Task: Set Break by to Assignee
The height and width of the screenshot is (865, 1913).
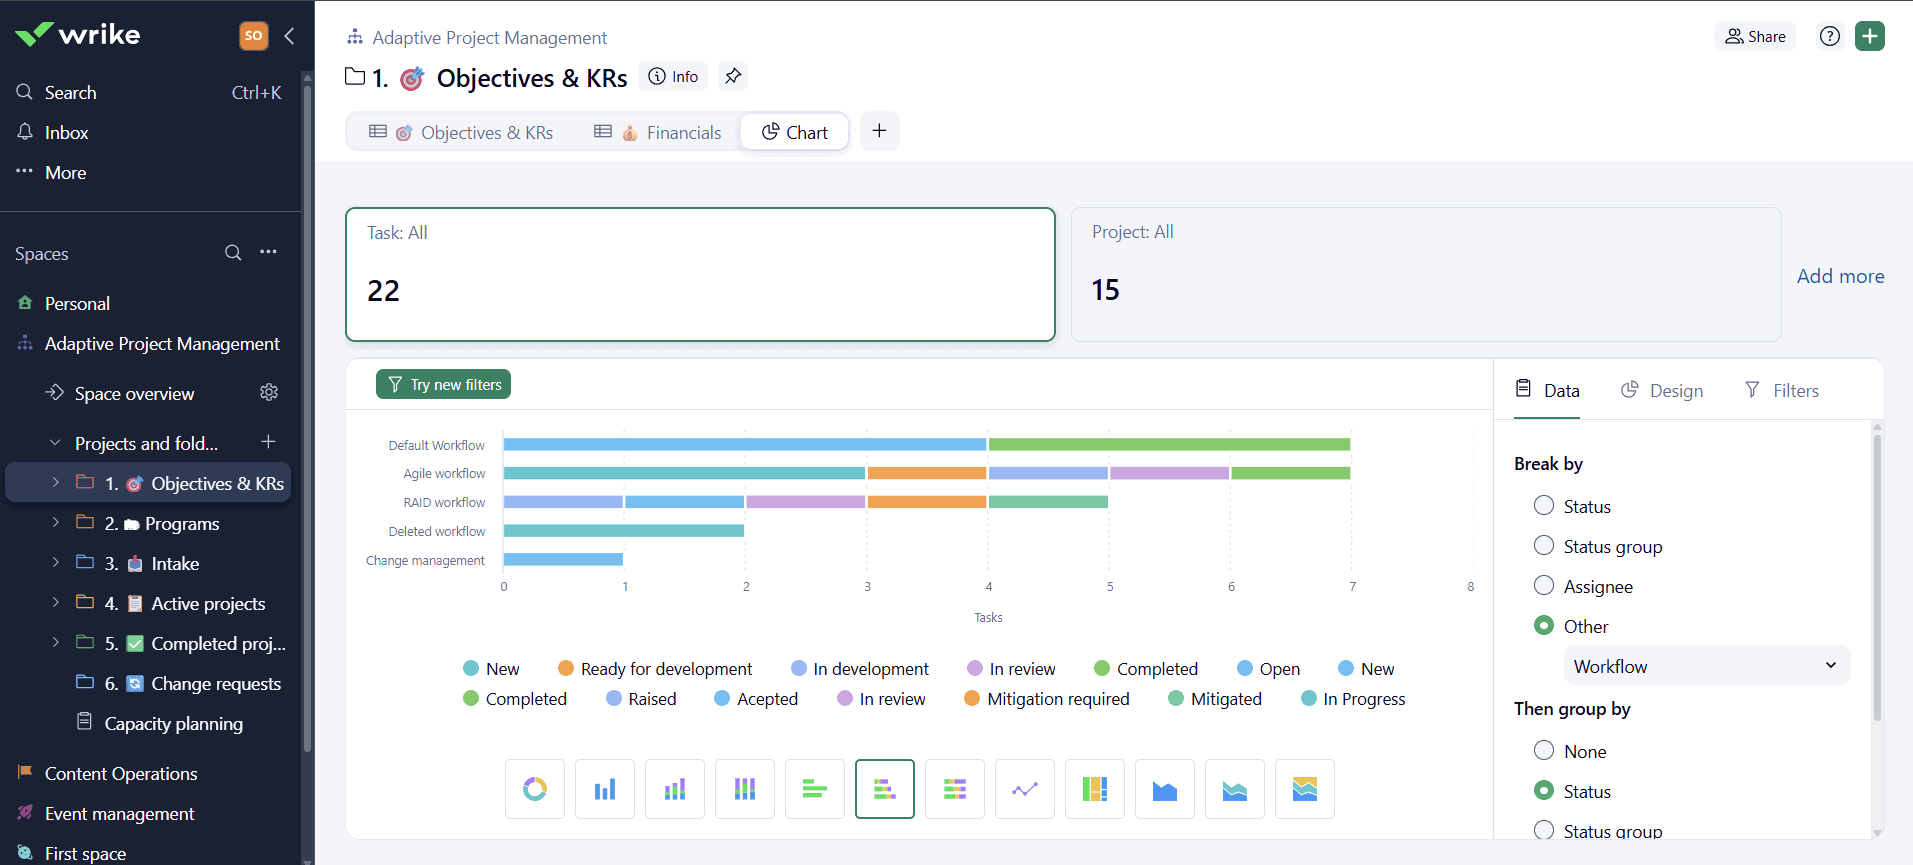Action: (1544, 586)
